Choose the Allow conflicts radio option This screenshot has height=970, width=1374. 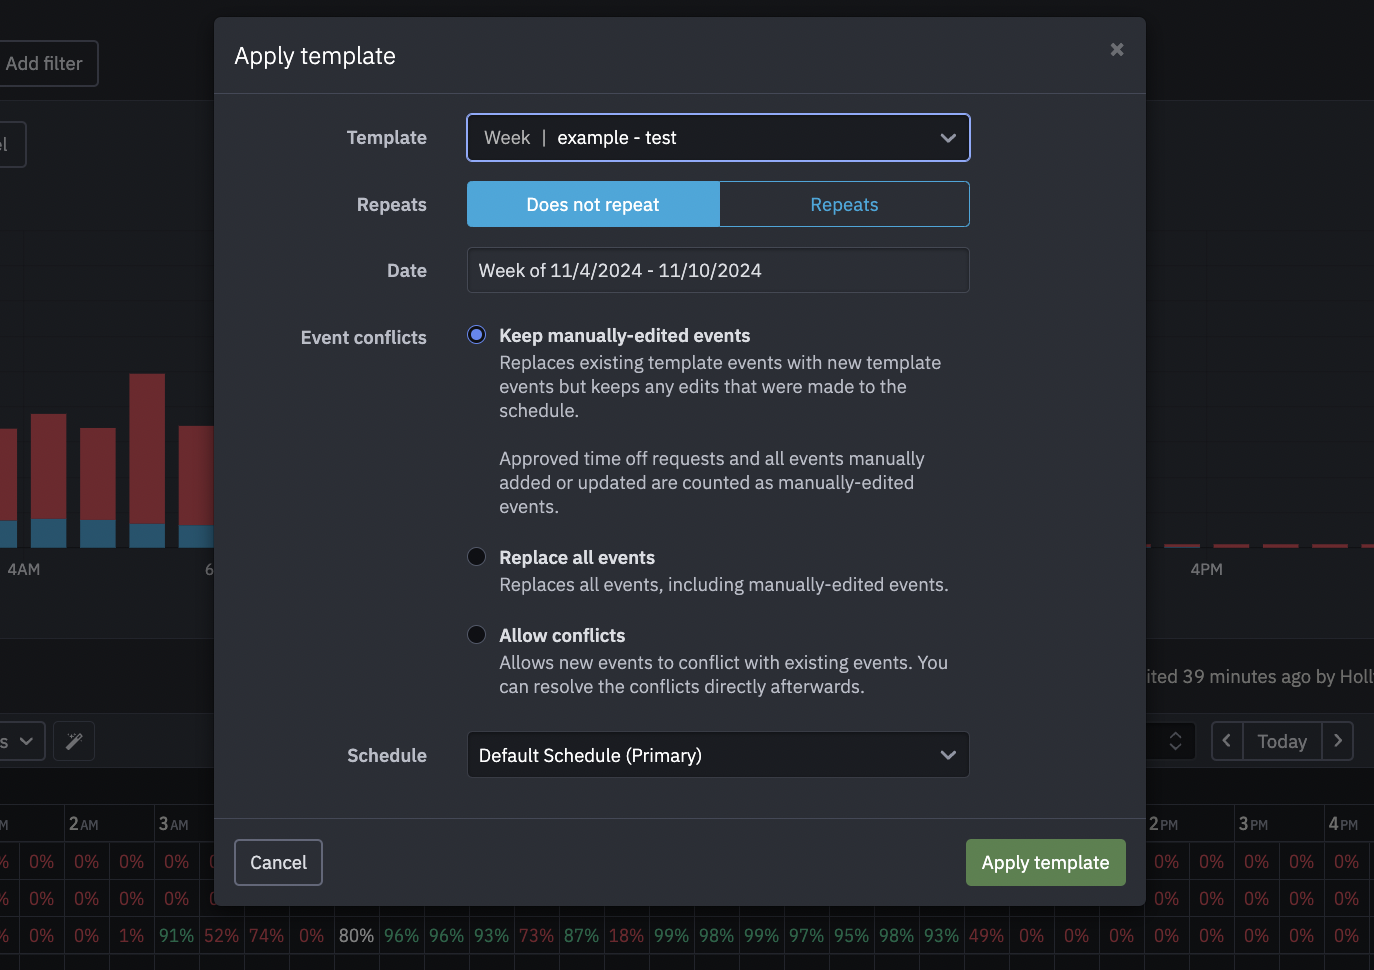tap(477, 635)
